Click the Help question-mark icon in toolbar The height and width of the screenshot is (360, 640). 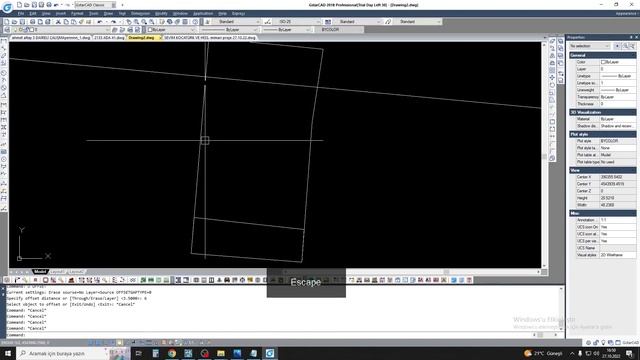[196, 22]
